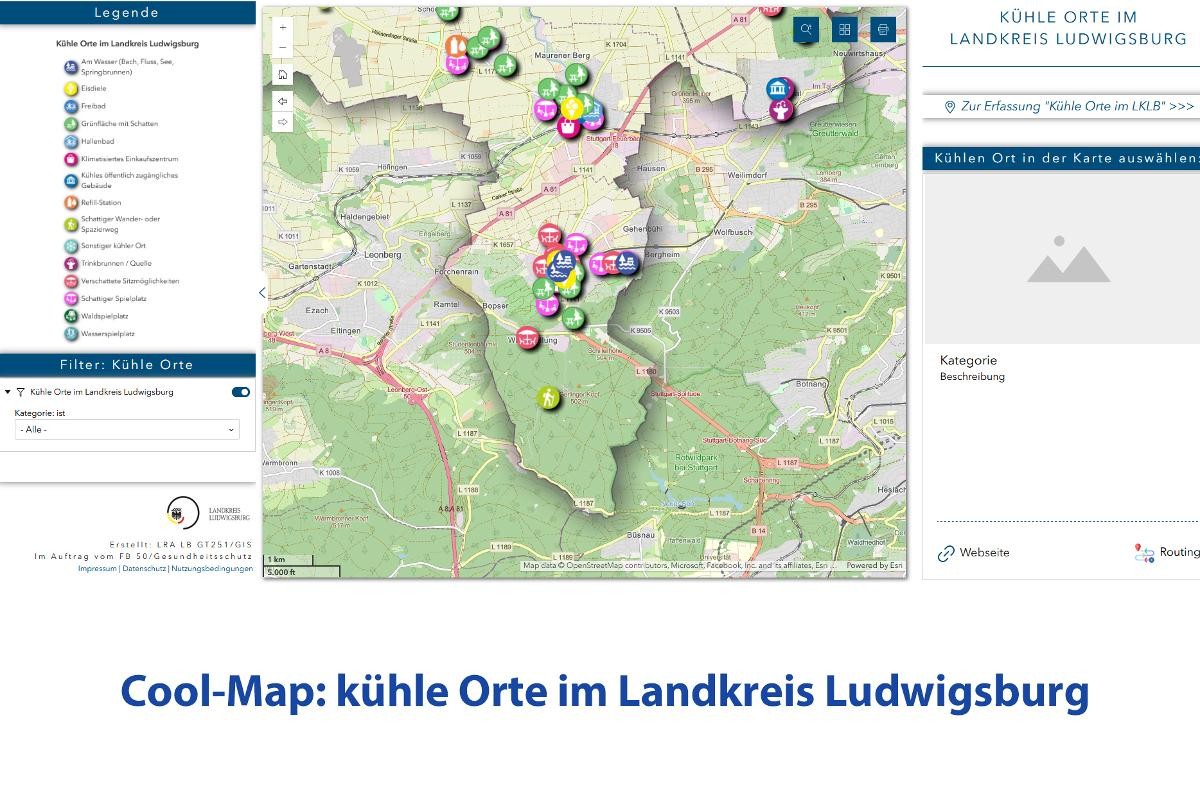Click the Routing button
1200x797 pixels.
1170,552
